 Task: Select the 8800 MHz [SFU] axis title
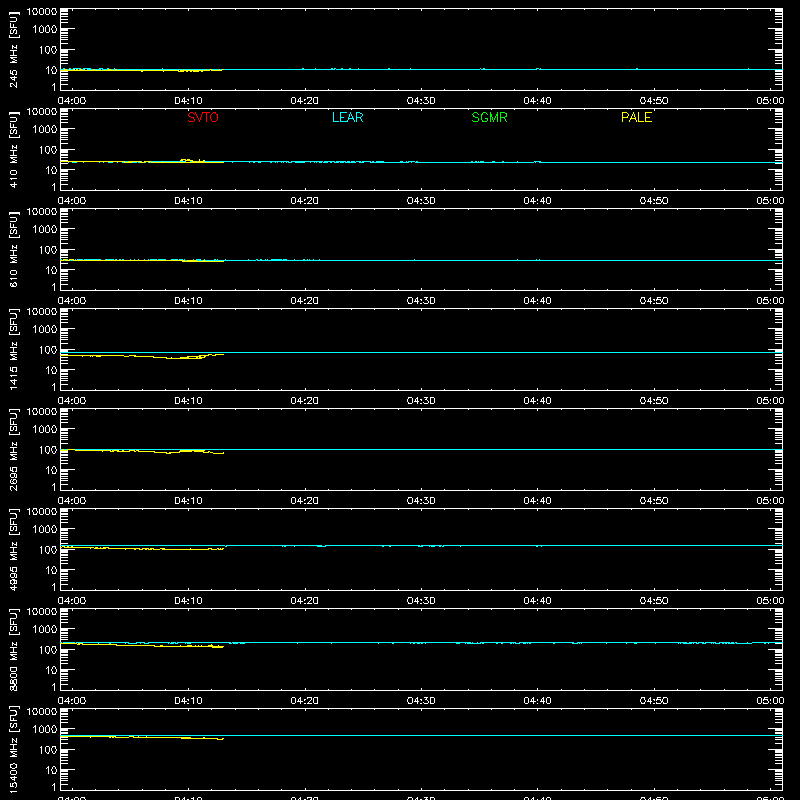(x=13, y=650)
